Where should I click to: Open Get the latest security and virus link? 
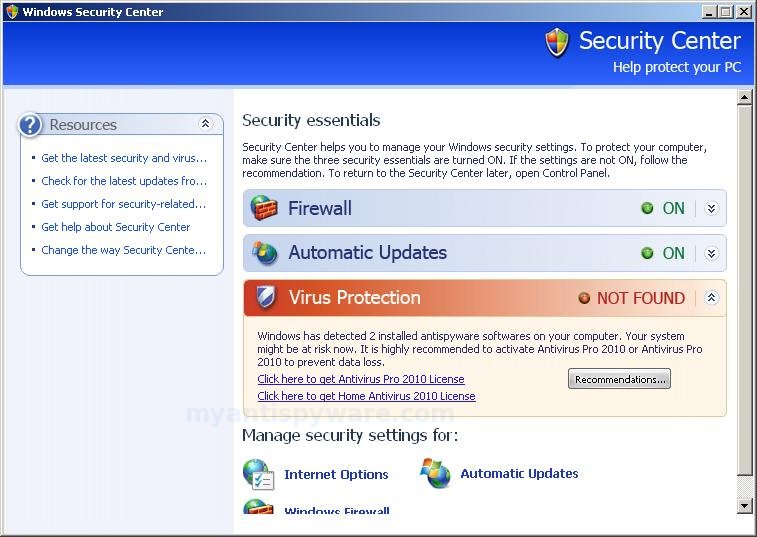pyautogui.click(x=124, y=158)
